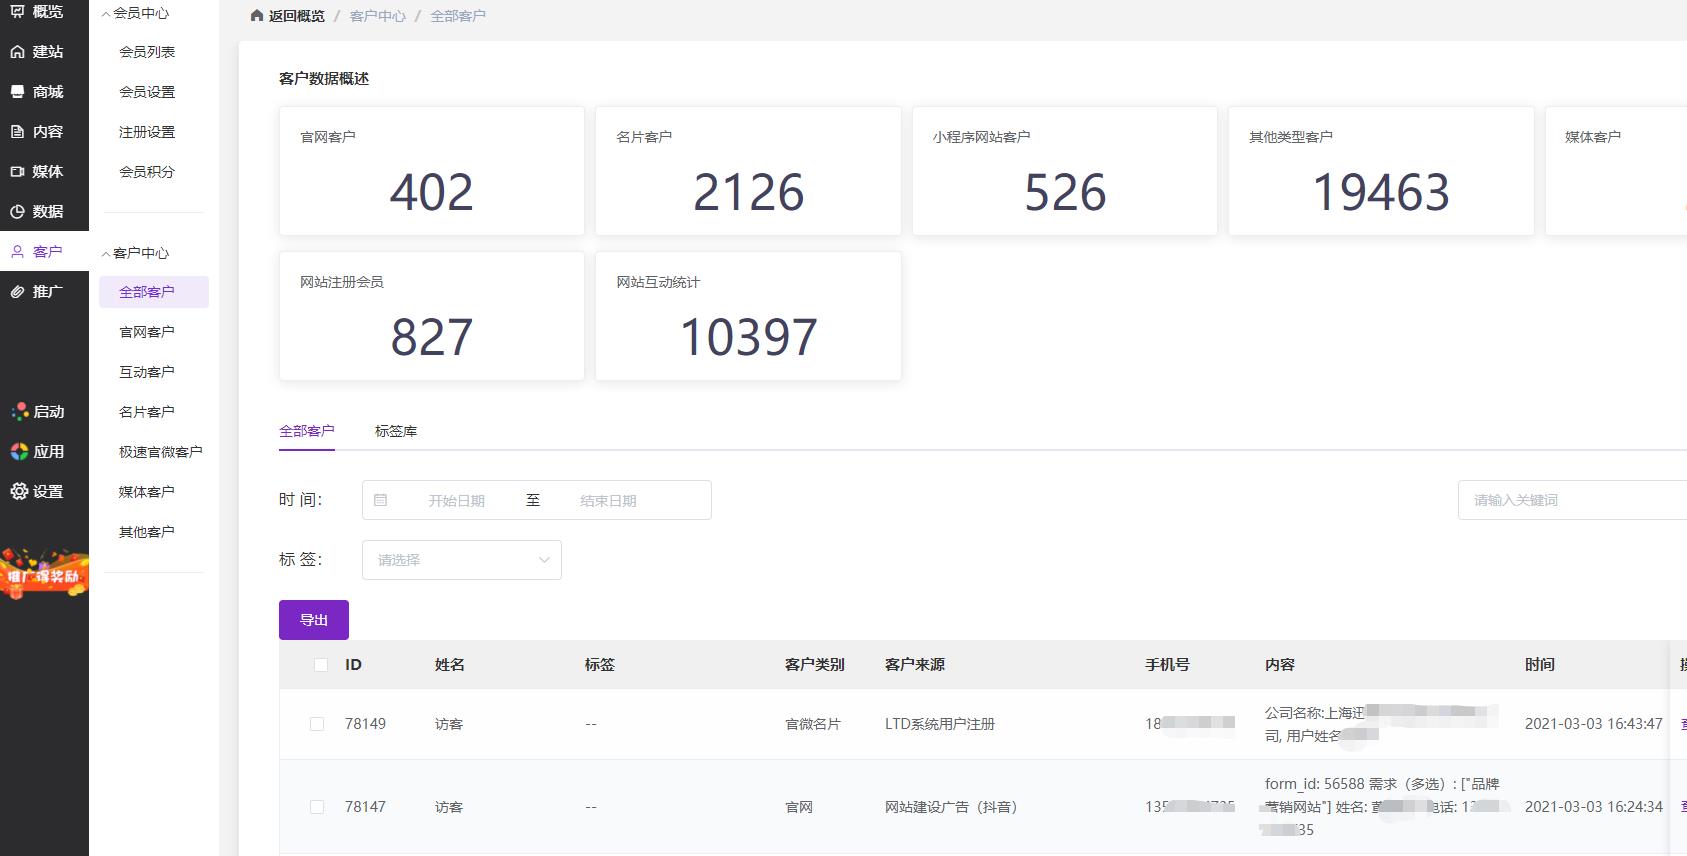This screenshot has width=1687, height=856.
Task: Toggle the select-all checkbox in table header
Action: point(320,665)
